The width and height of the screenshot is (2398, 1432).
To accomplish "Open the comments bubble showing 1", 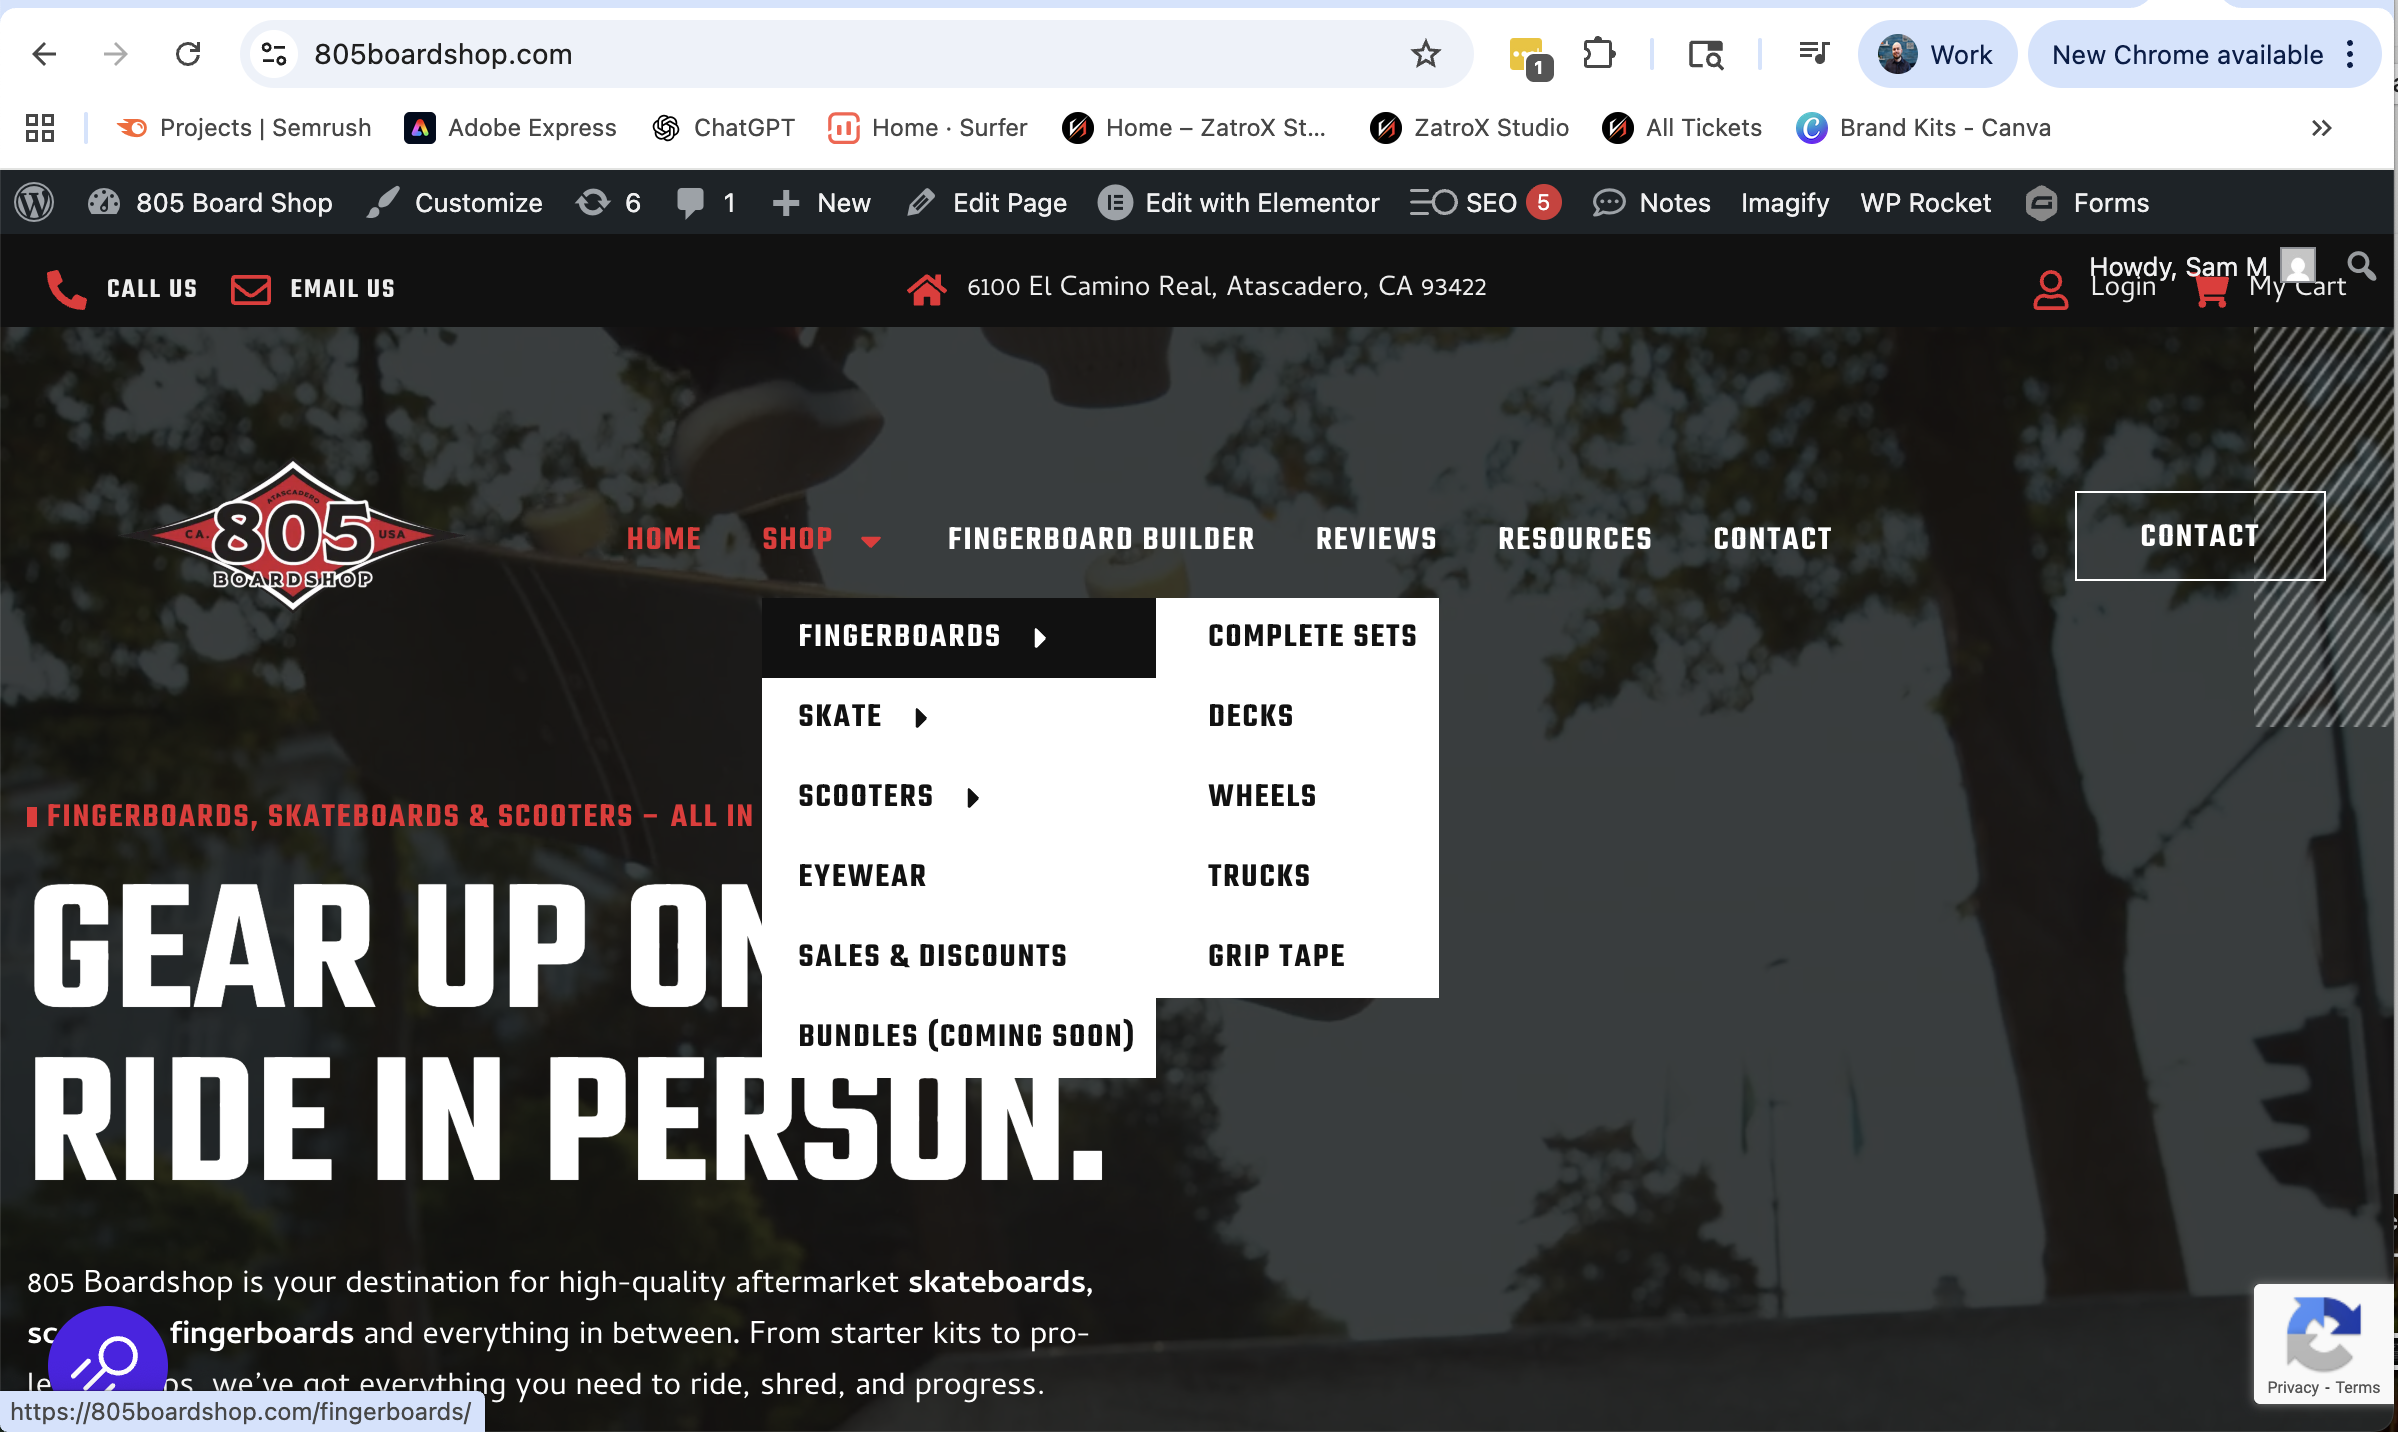I will tap(706, 203).
